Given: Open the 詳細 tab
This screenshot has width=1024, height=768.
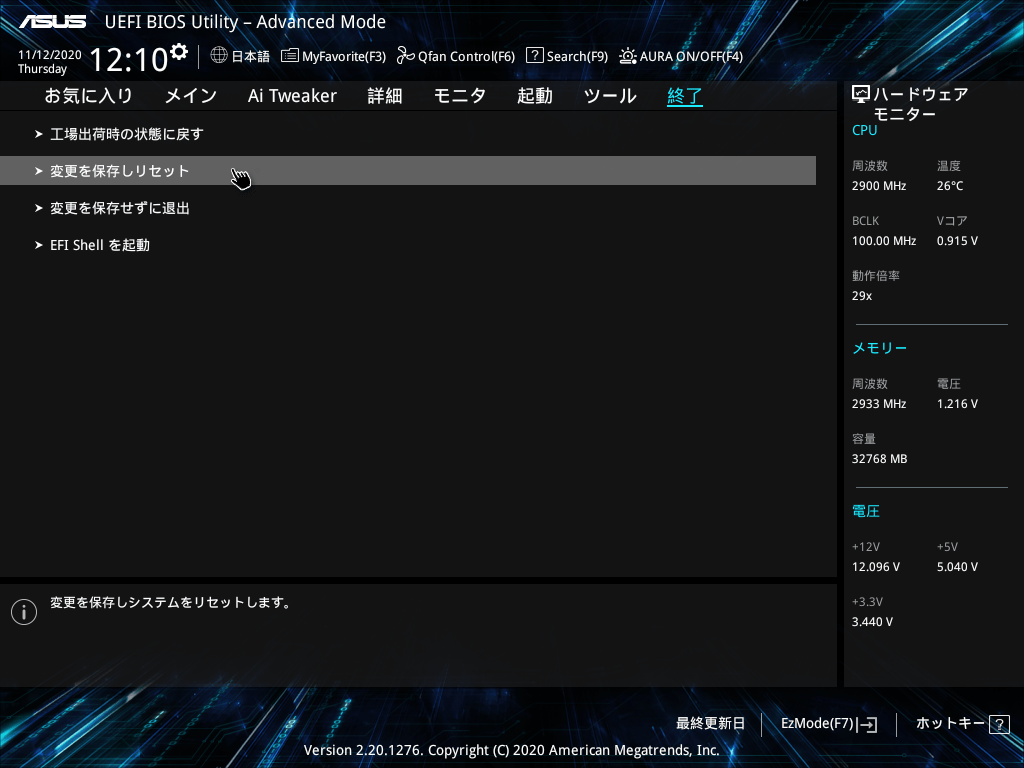Looking at the screenshot, I should coord(384,96).
